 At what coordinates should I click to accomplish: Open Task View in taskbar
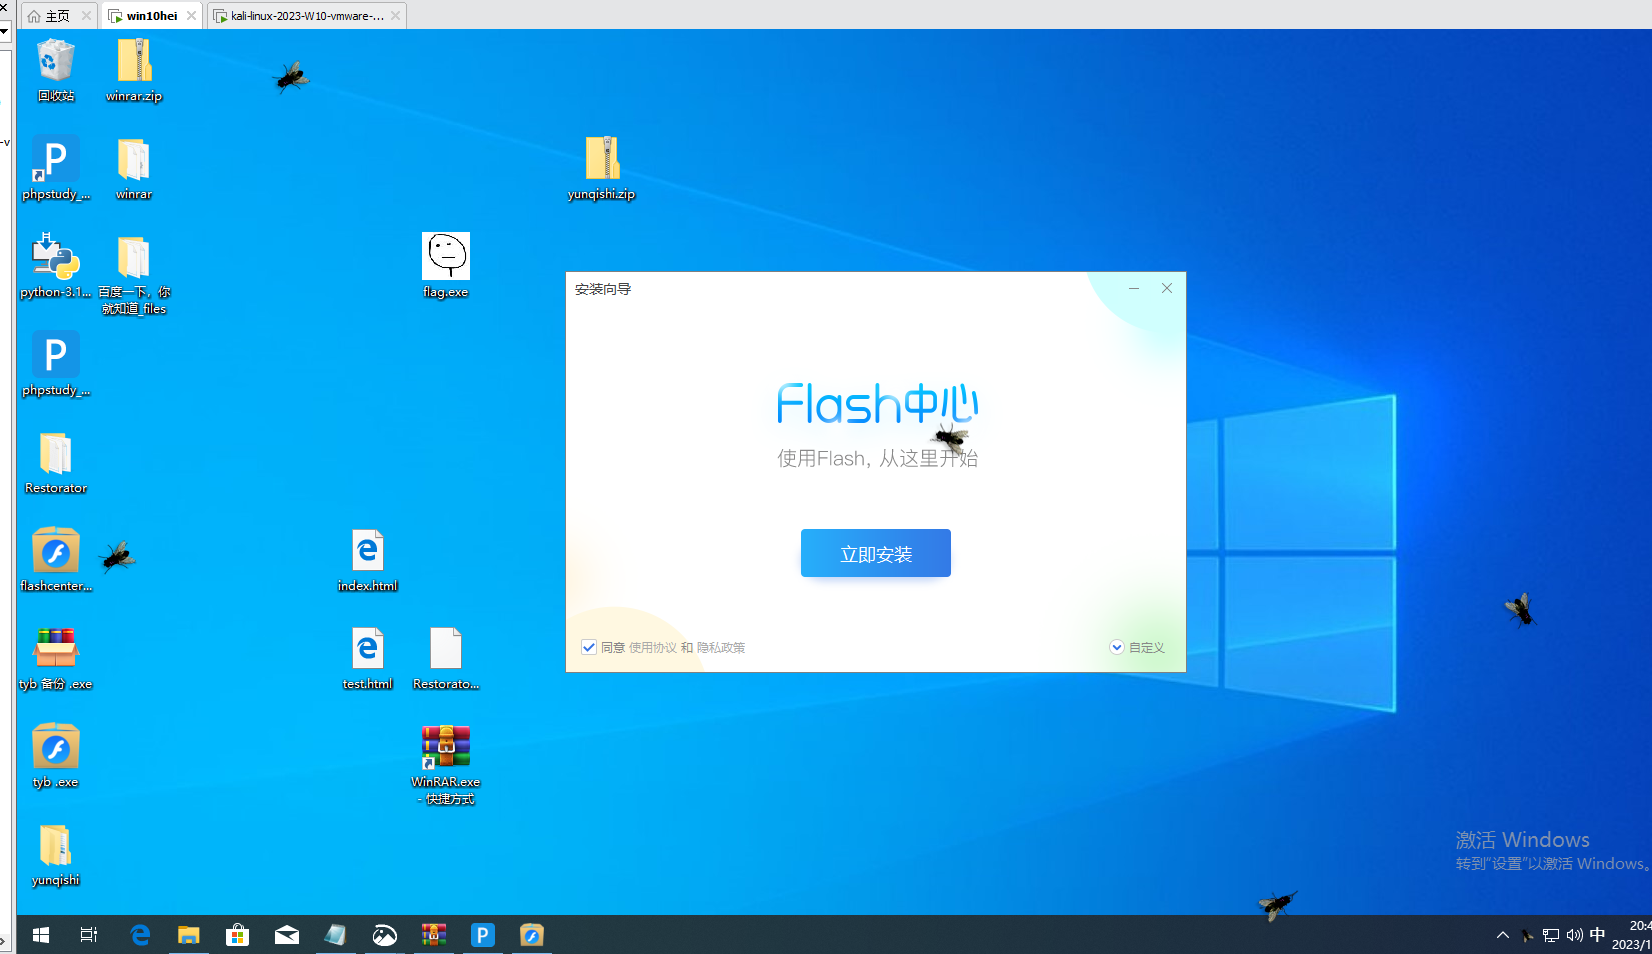(x=89, y=935)
